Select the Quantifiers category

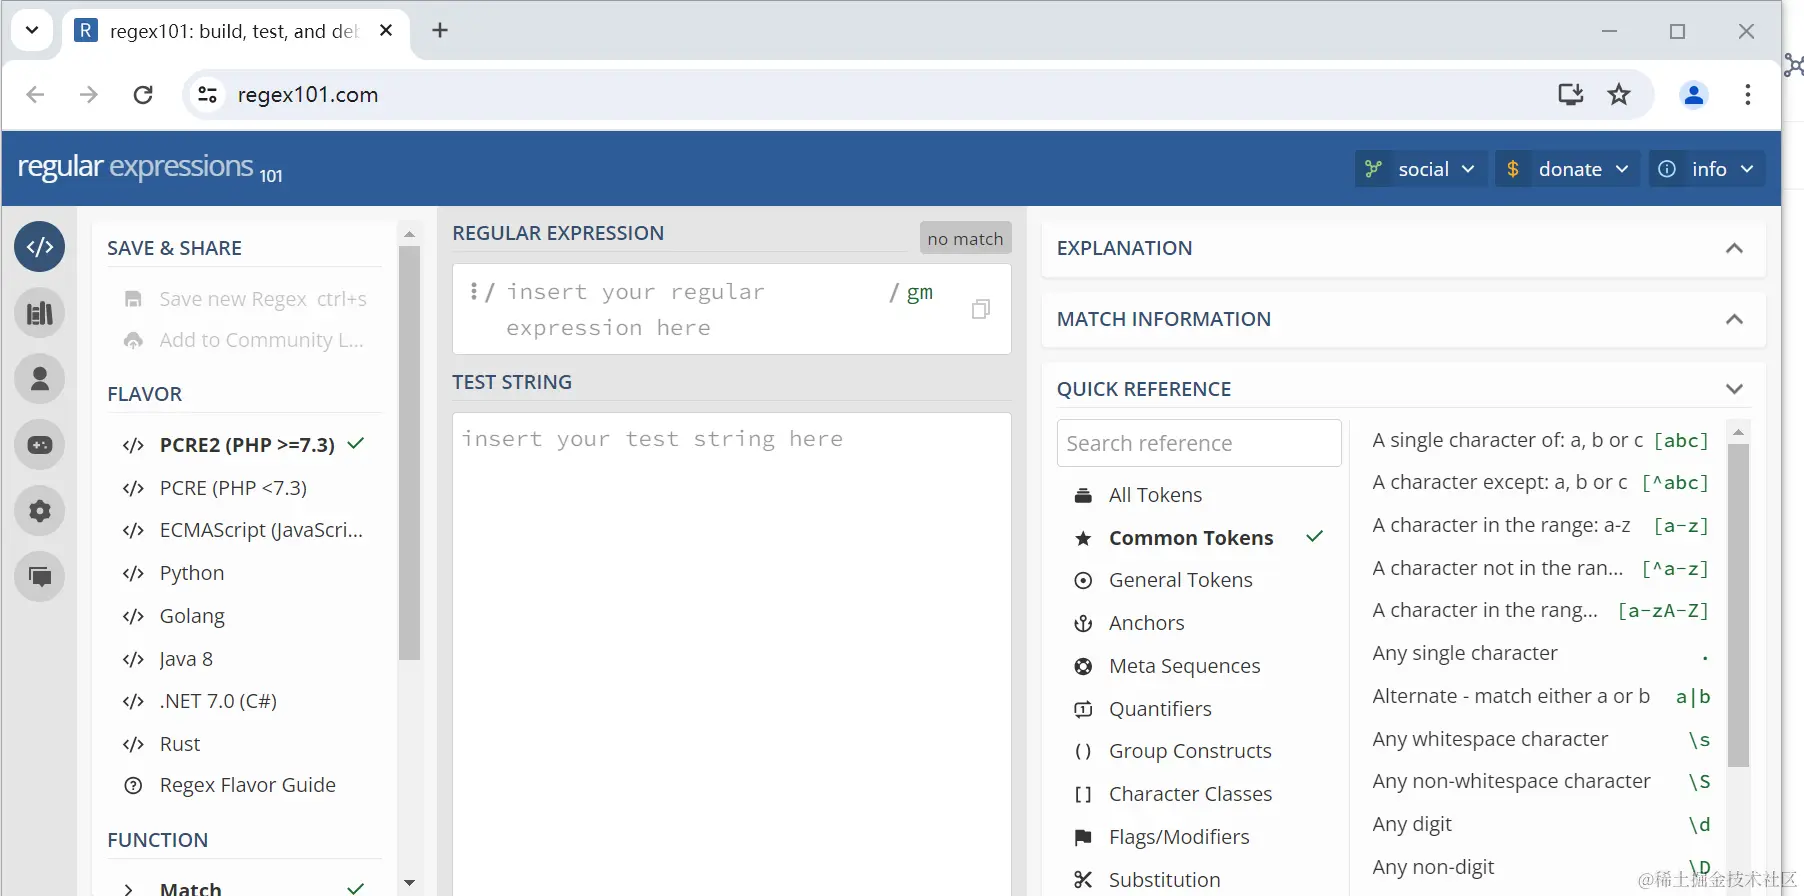[1199, 709]
